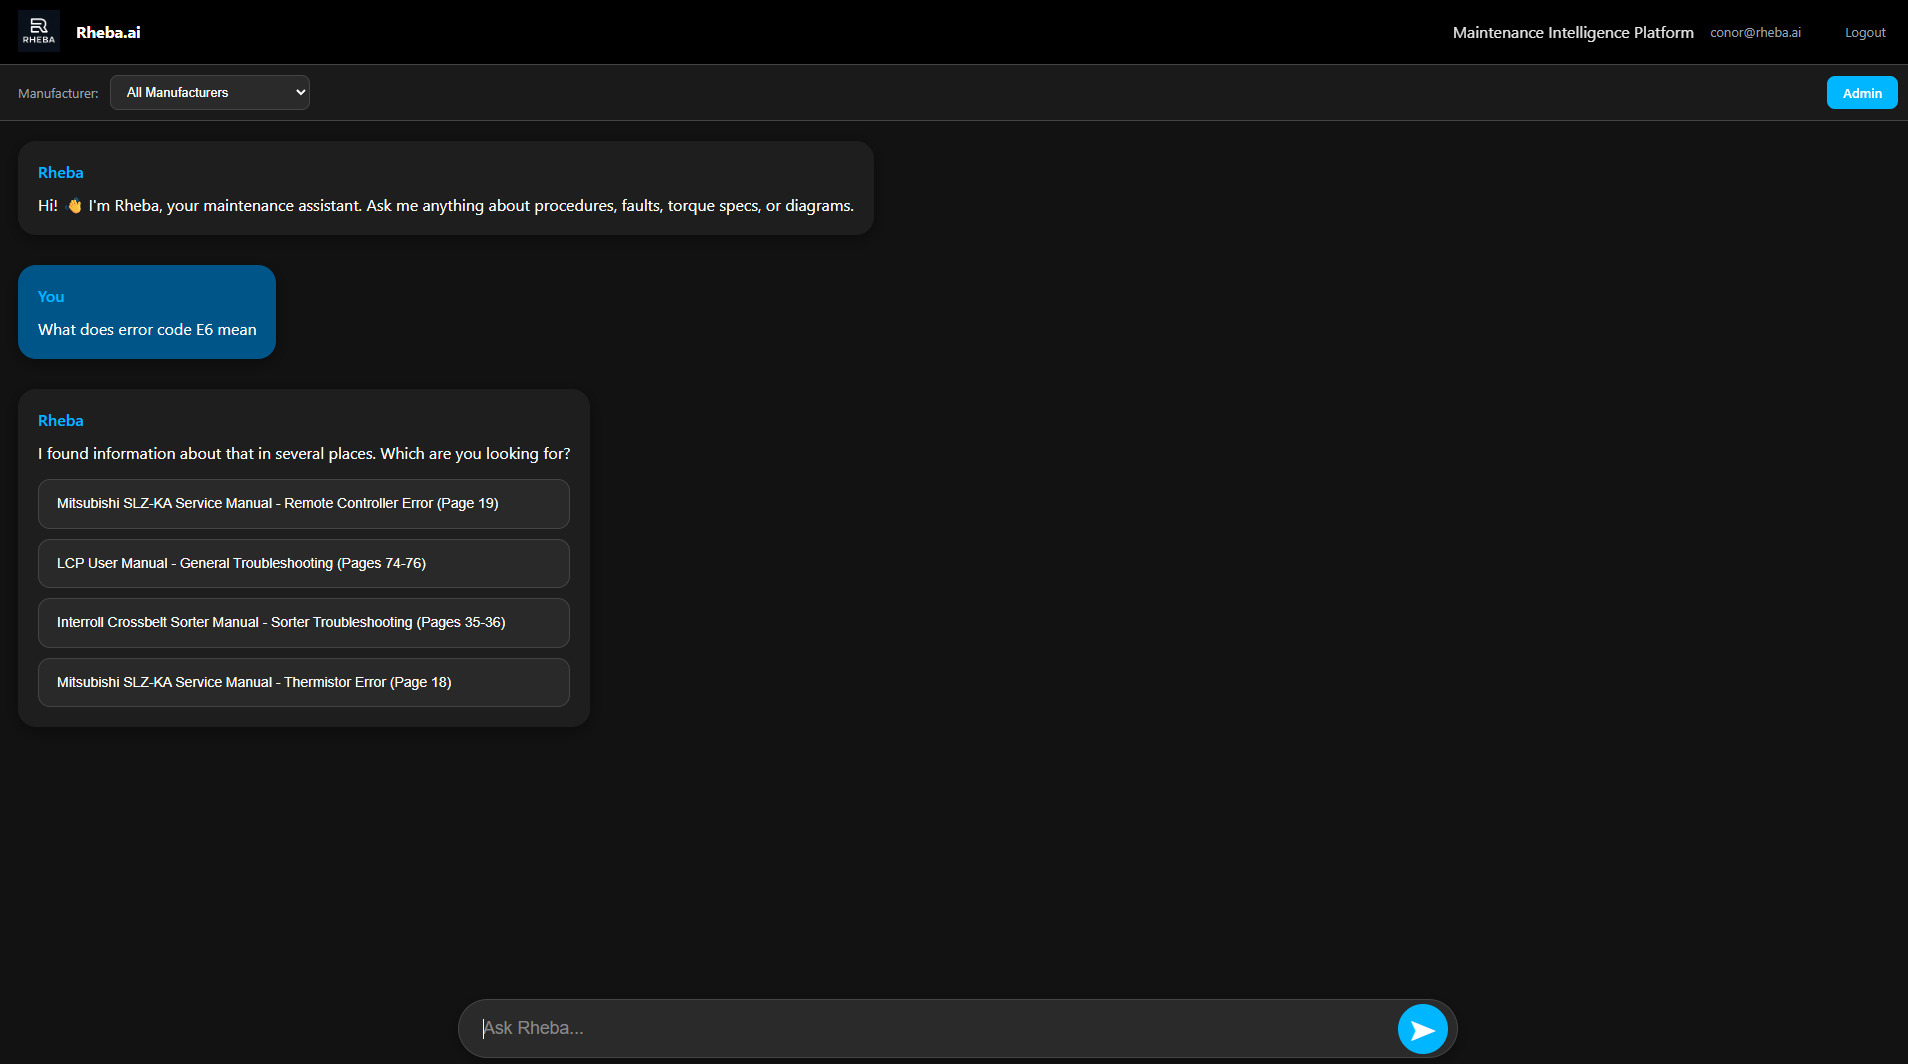Click the "What does error code E6 mean" message
Screen dimensions: 1908x1064
147,330
